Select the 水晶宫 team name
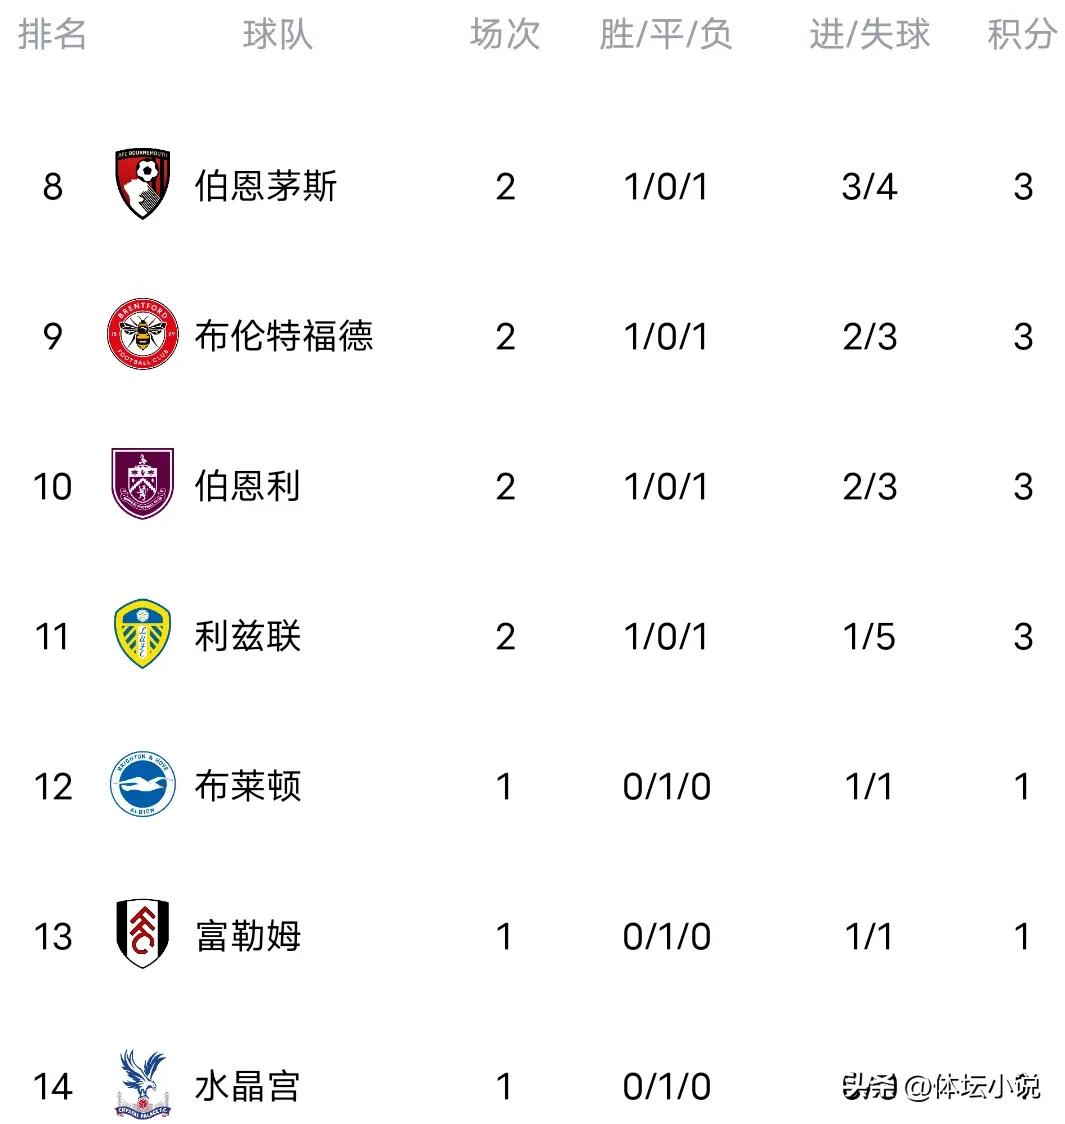This screenshot has width=1065, height=1124. tap(247, 1085)
